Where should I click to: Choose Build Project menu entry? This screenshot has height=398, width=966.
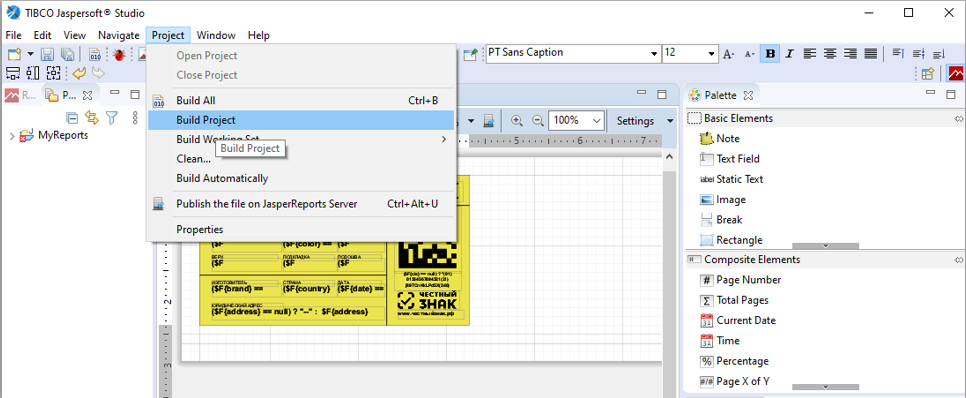tap(301, 120)
